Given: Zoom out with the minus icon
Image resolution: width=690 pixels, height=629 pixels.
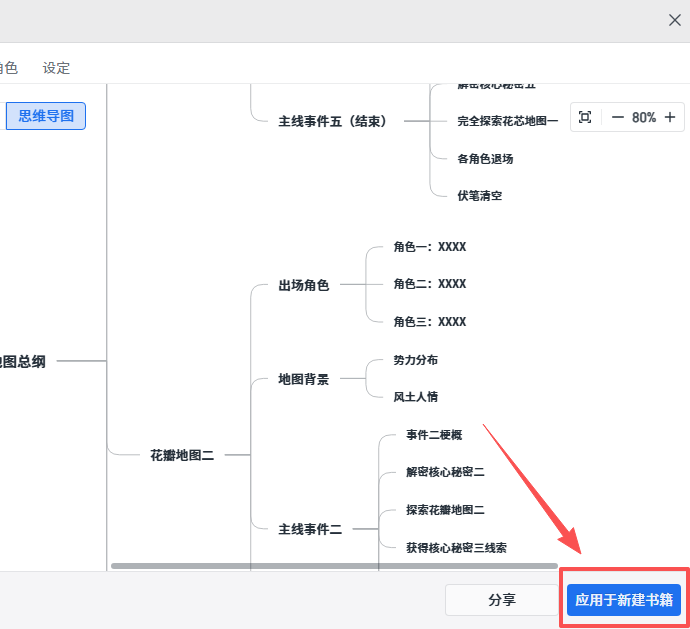Looking at the screenshot, I should 617,117.
